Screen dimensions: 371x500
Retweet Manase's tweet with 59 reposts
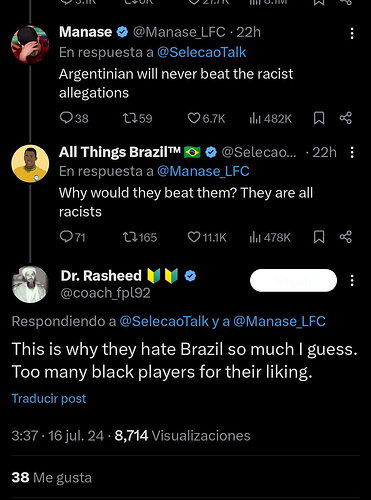pos(128,118)
